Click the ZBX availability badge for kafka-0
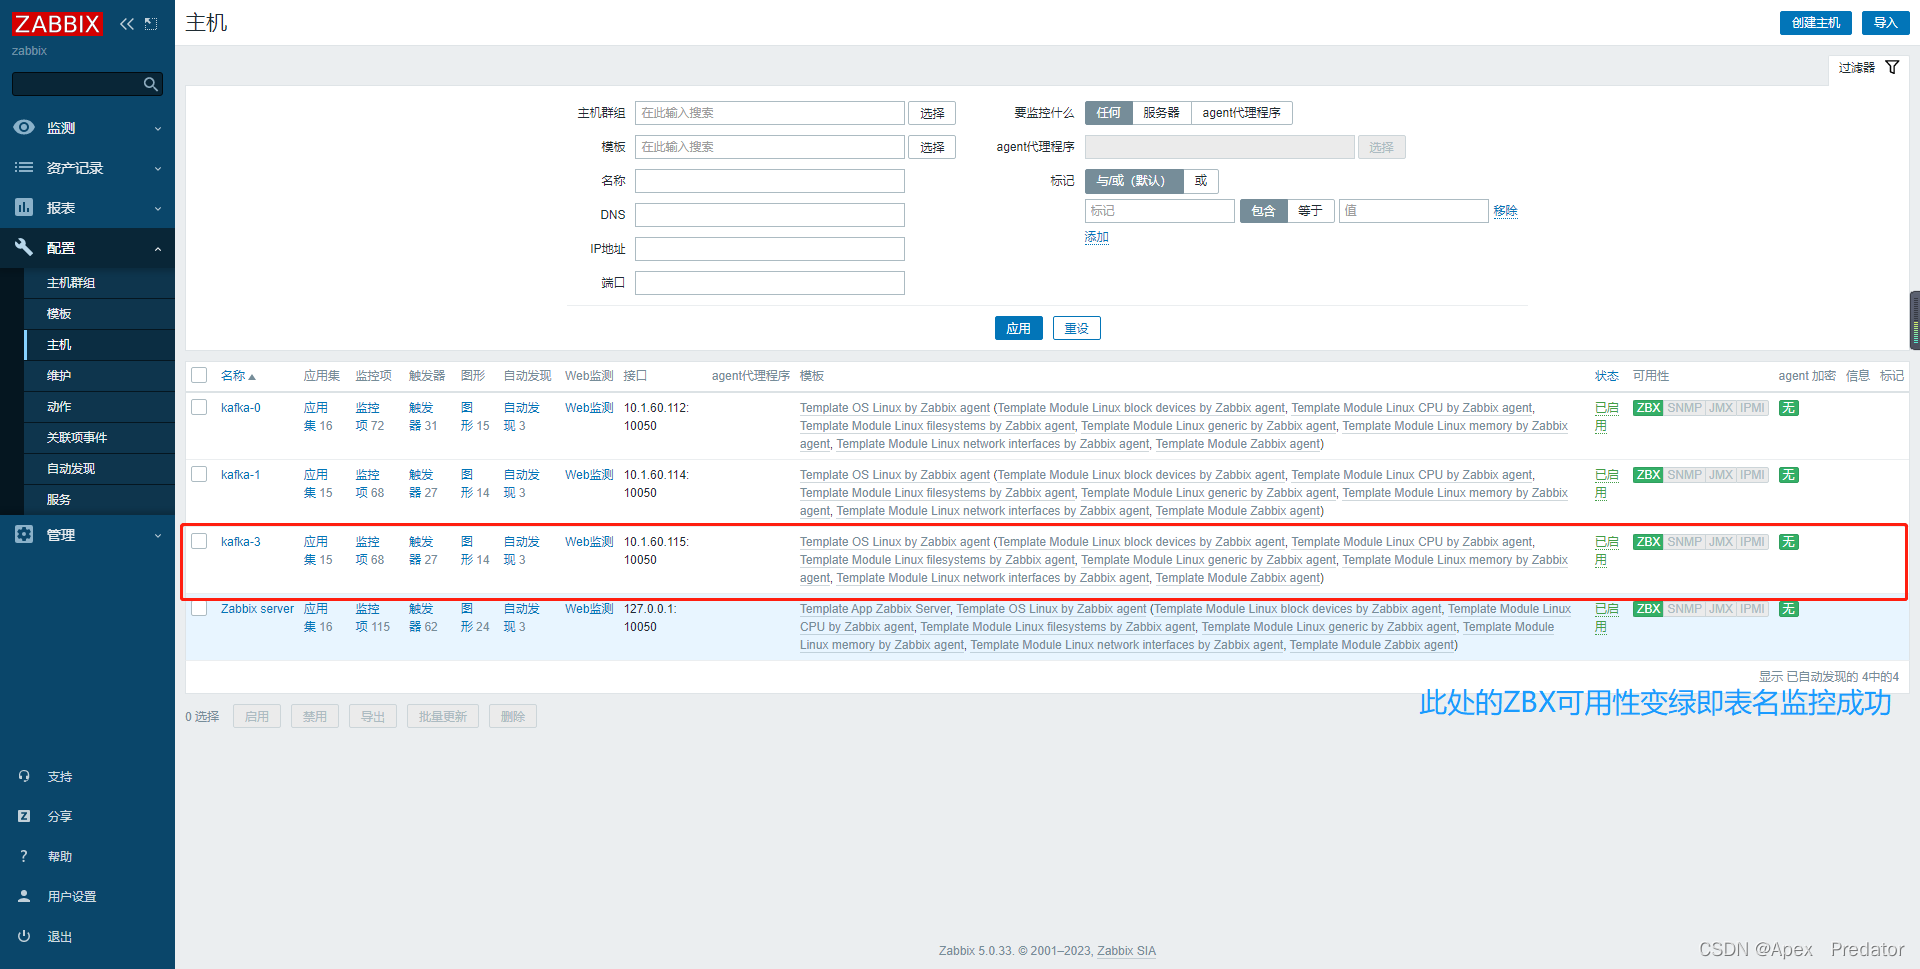Screen dimensions: 1920x969 (x=1648, y=408)
